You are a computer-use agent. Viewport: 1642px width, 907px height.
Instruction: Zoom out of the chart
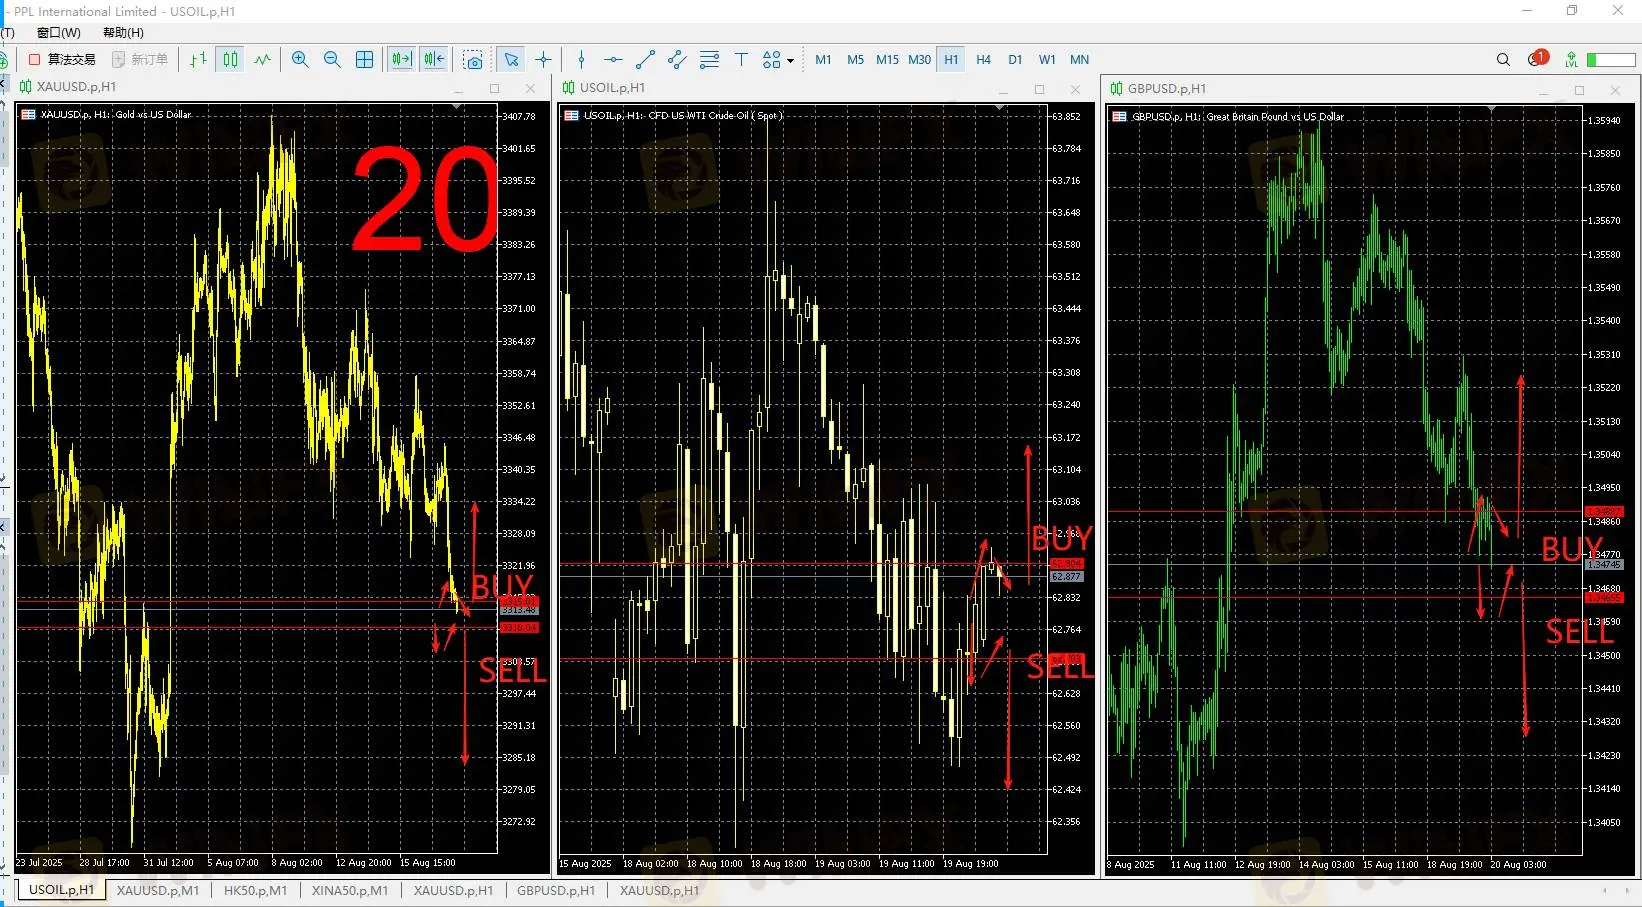tap(332, 60)
